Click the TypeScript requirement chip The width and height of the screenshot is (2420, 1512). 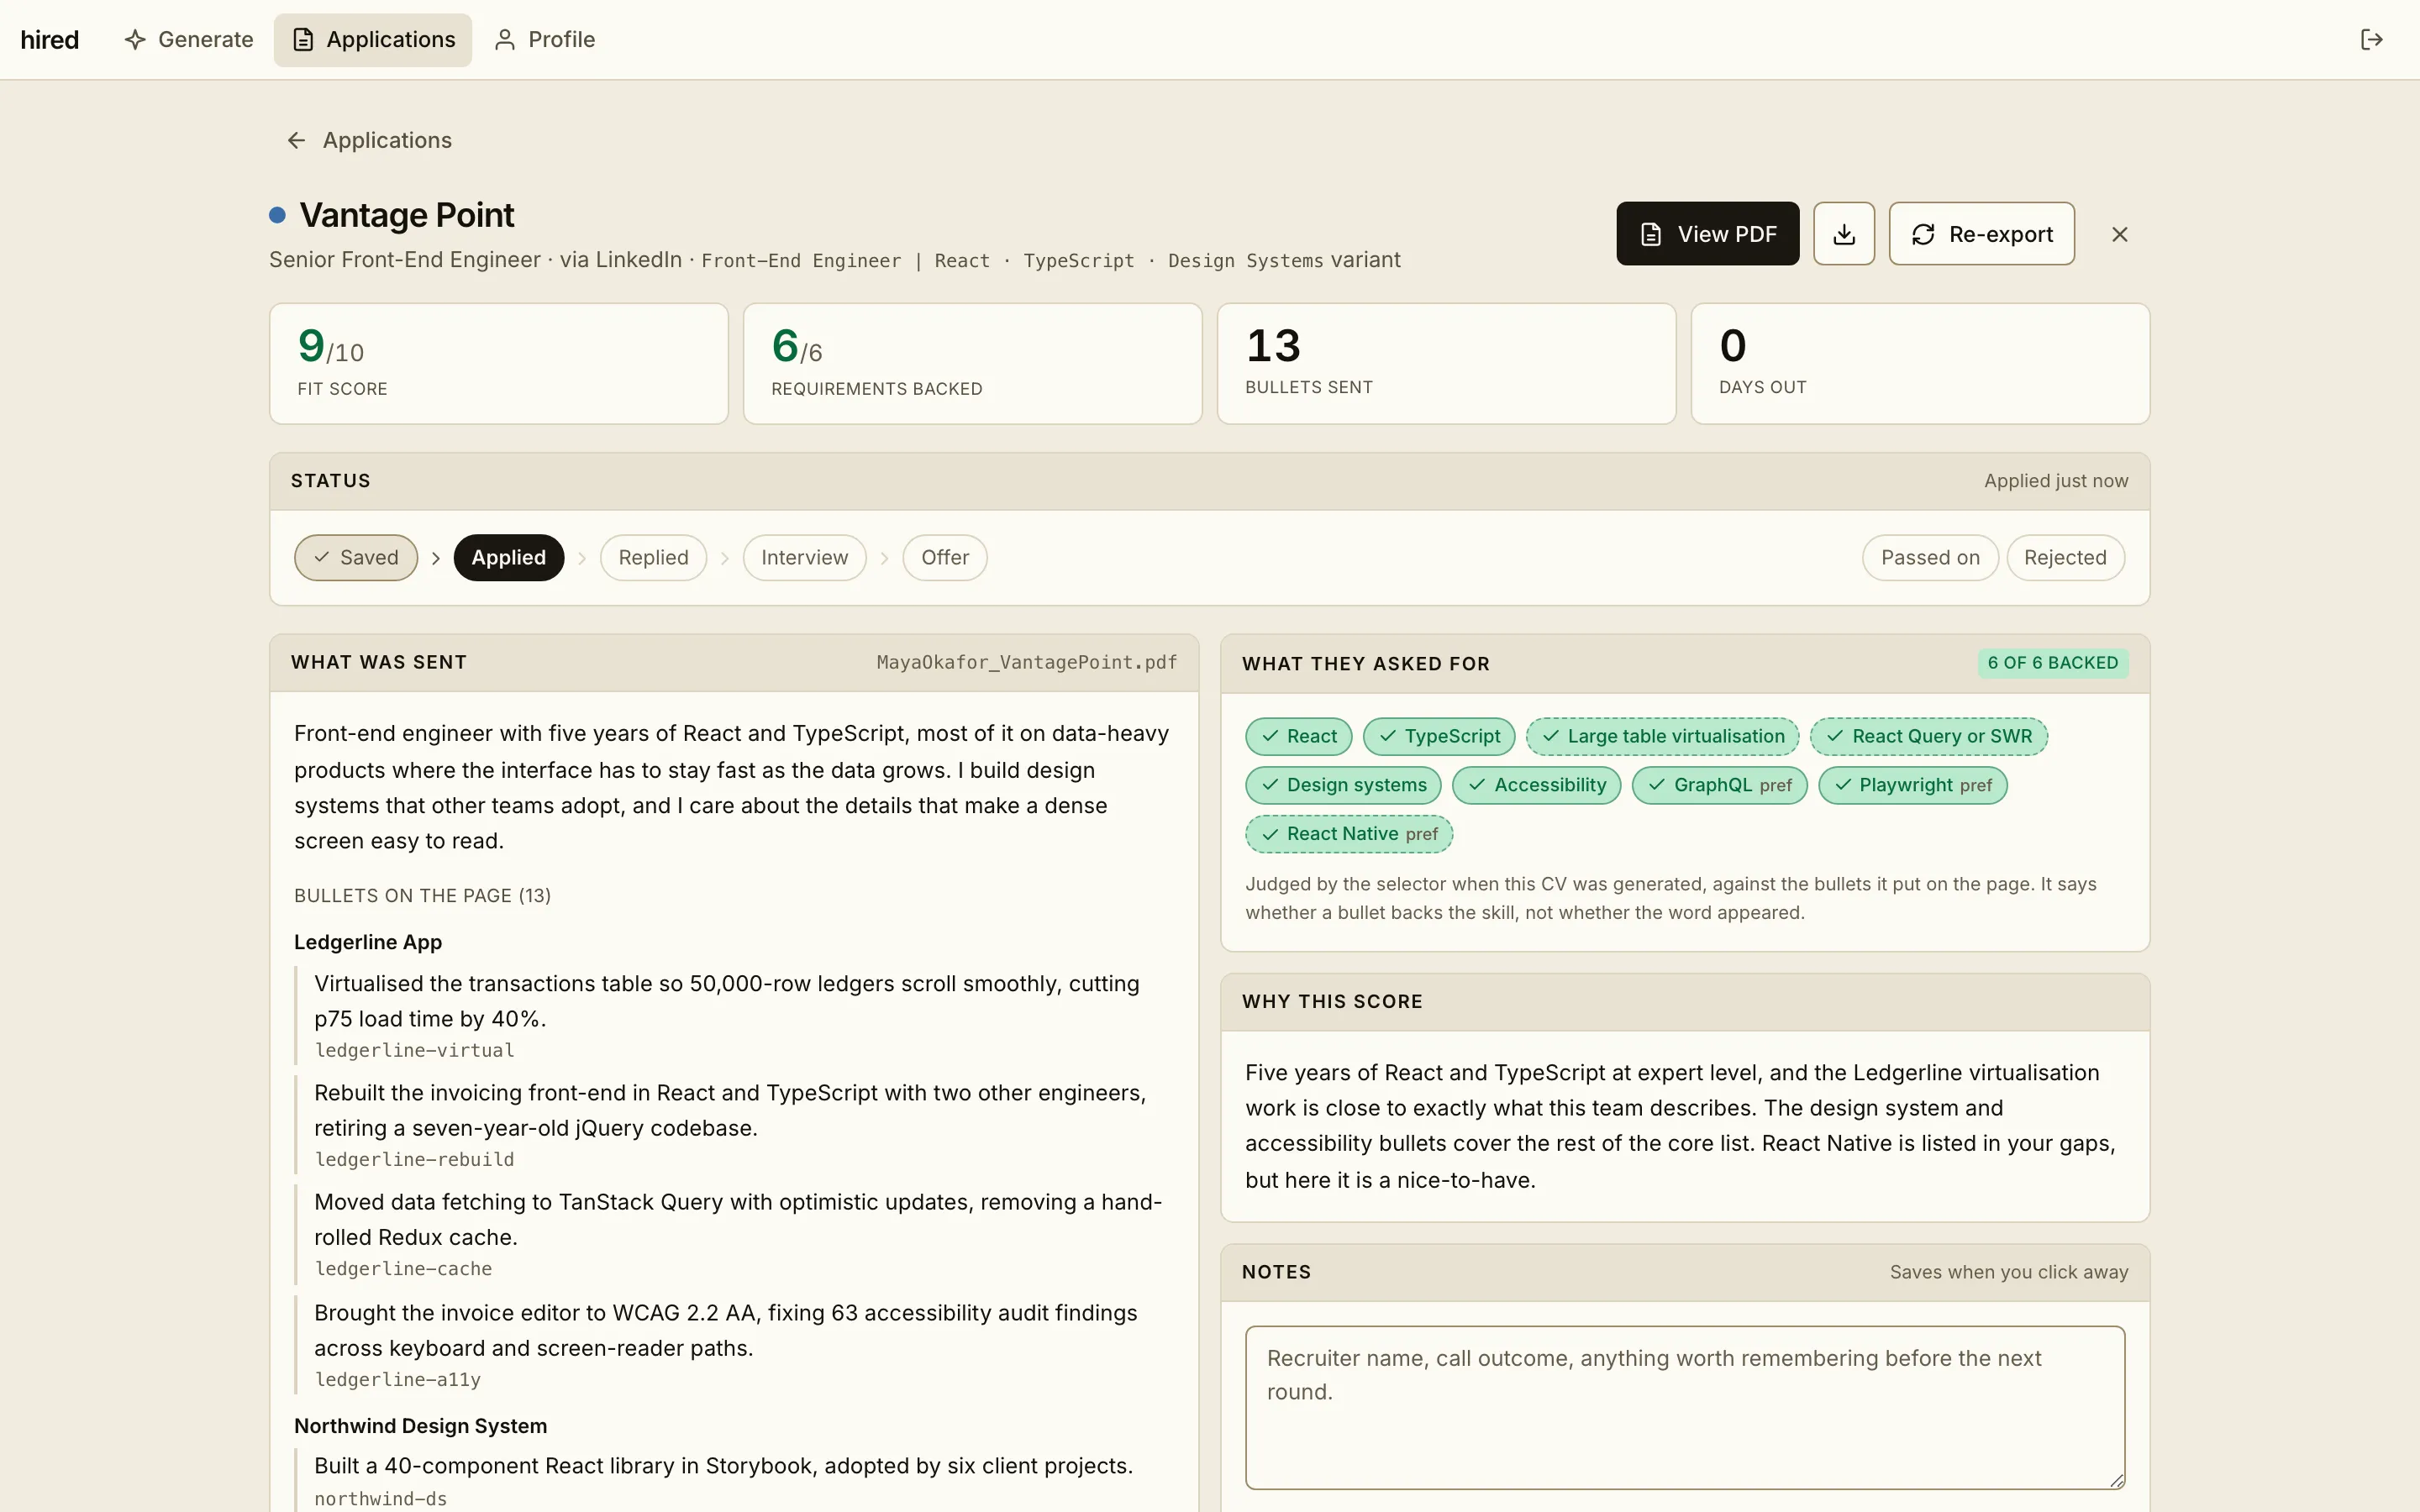1438,736
